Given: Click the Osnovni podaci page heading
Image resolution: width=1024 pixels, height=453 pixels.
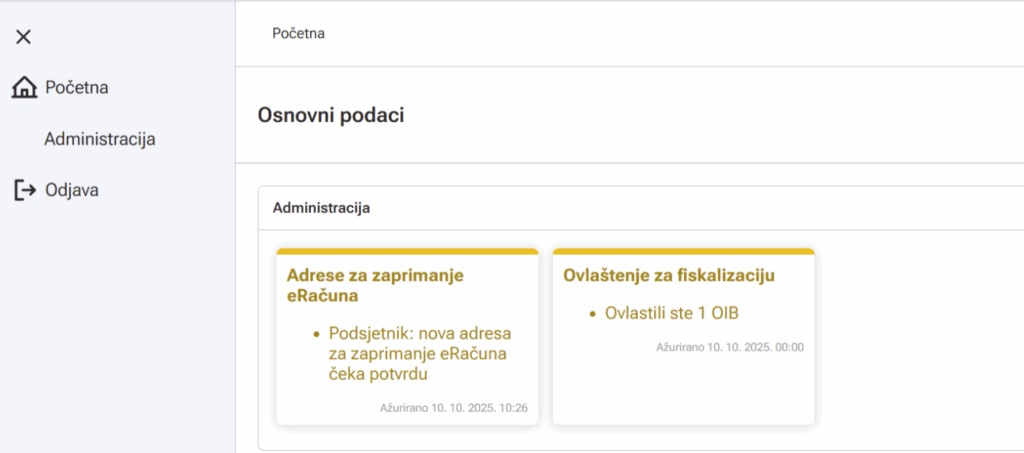Looking at the screenshot, I should (x=331, y=115).
